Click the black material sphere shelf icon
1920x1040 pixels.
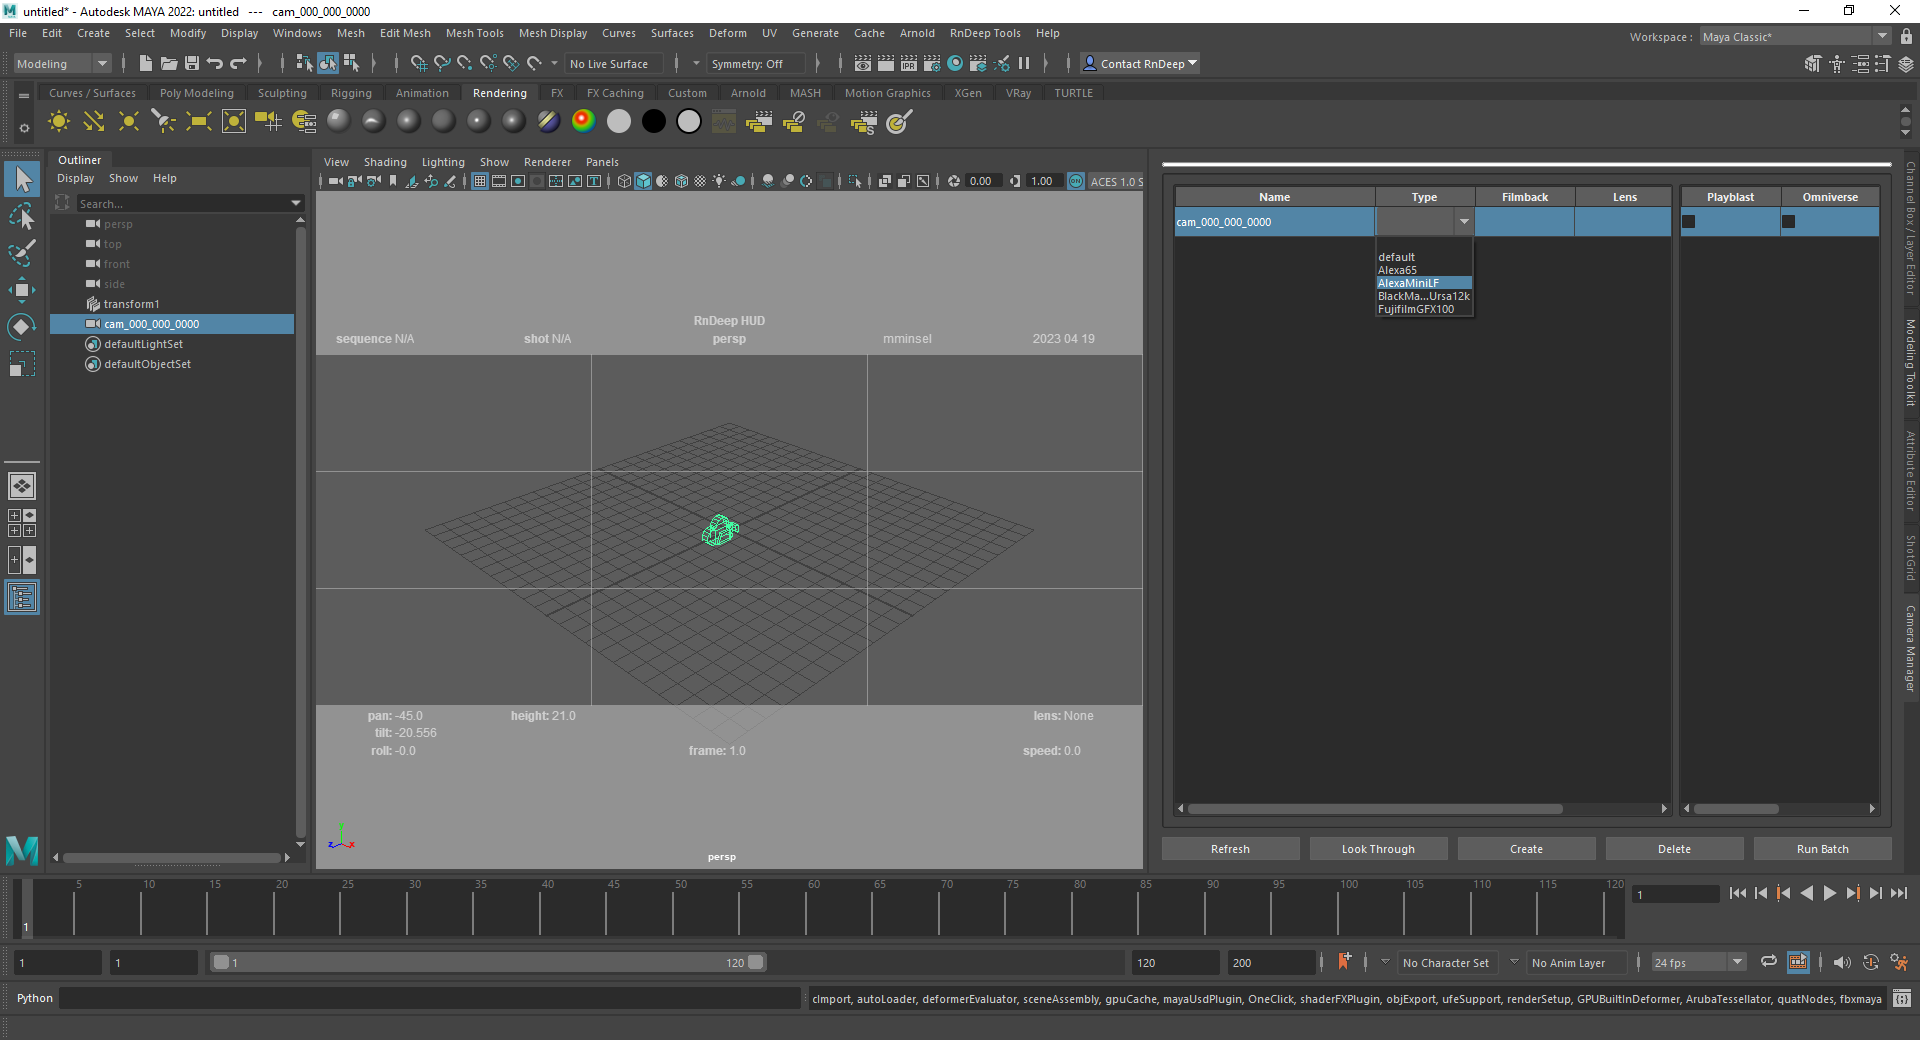654,122
